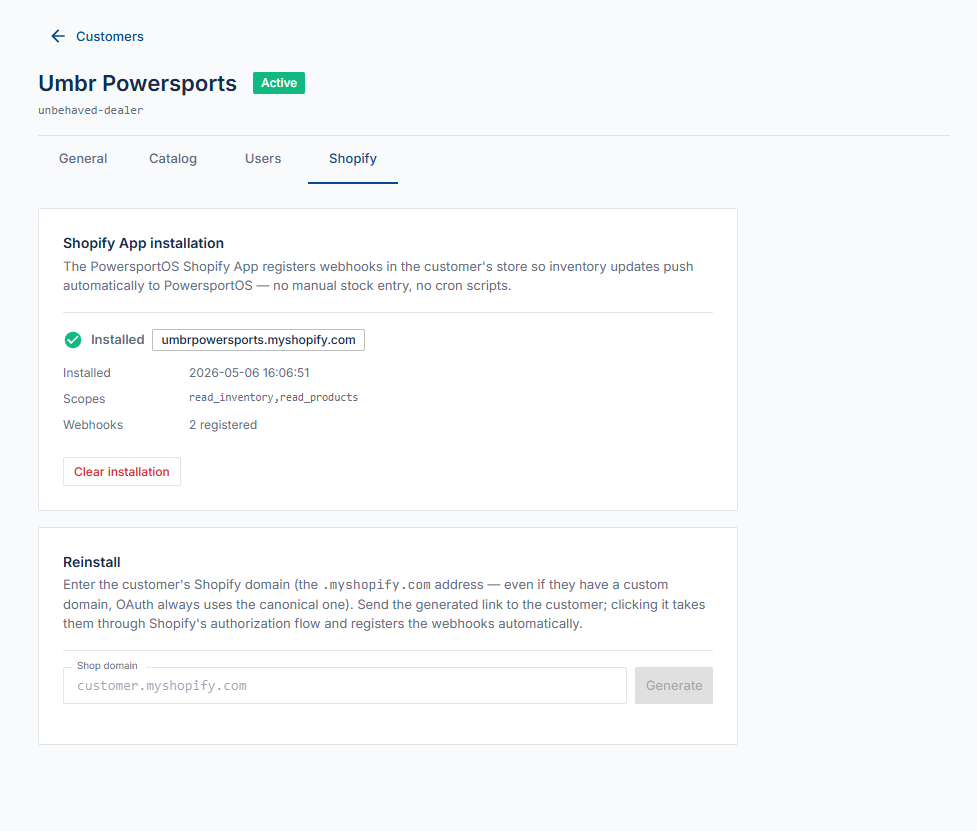This screenshot has width=977, height=831.
Task: Click the unbehaved-dealer slug text
Action: point(90,110)
